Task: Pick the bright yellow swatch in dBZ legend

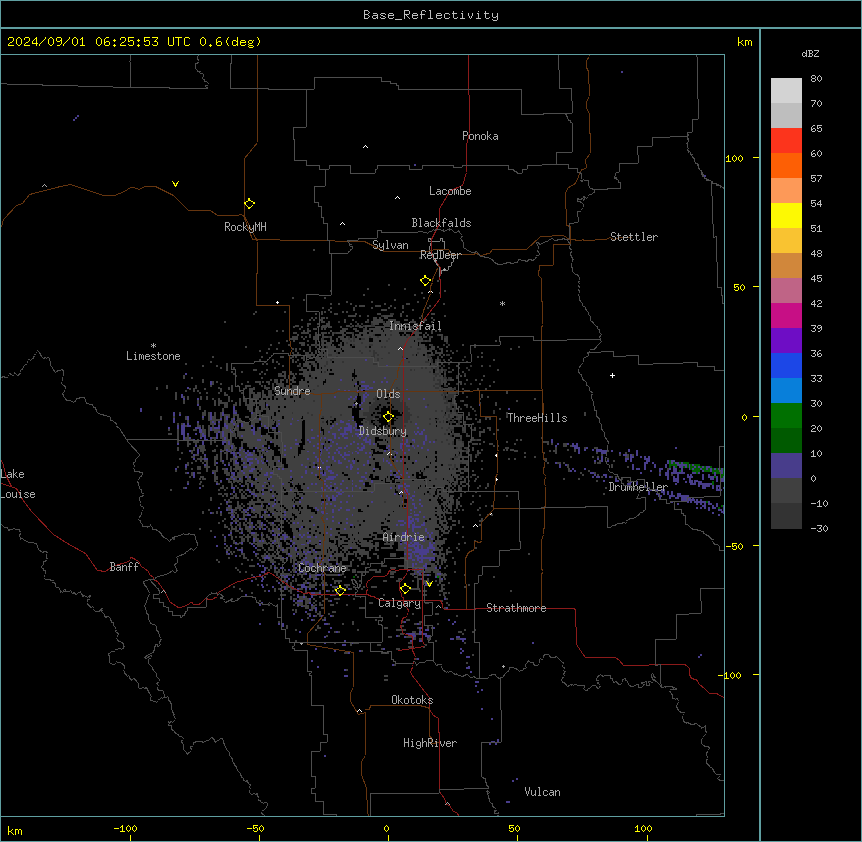Action: point(786,215)
